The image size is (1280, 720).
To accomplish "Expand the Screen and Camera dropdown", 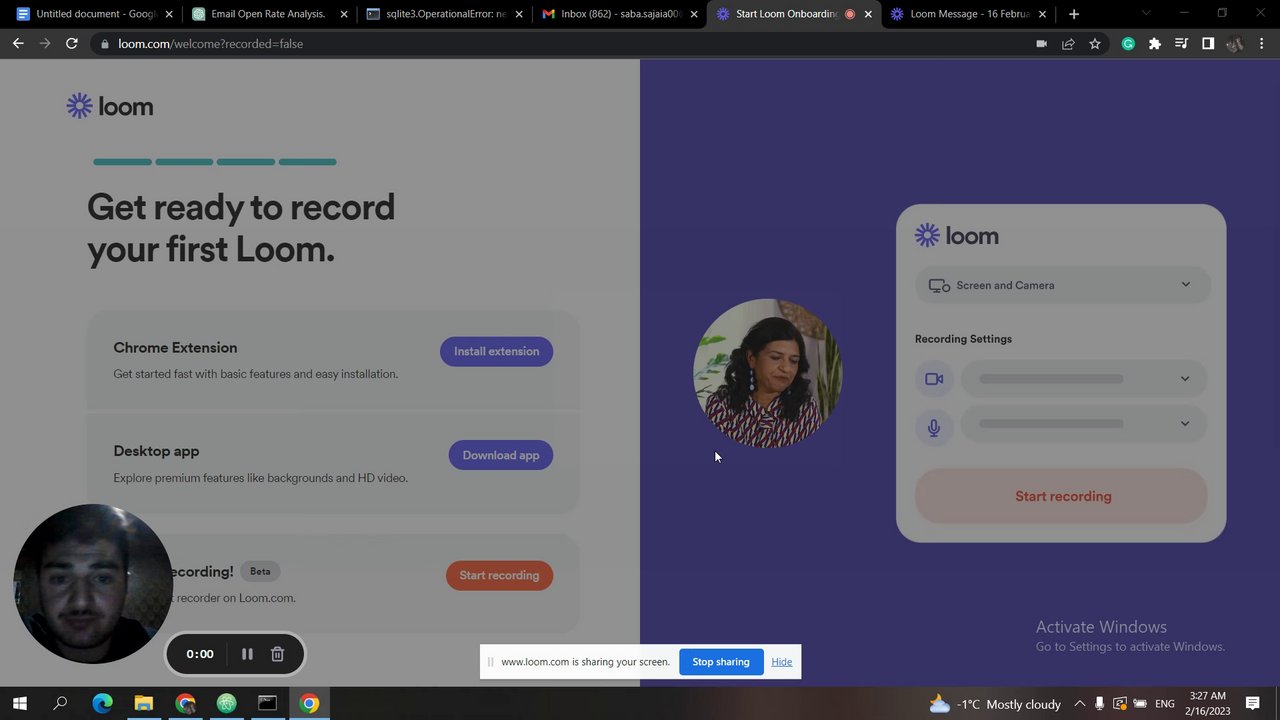I will (x=1063, y=285).
